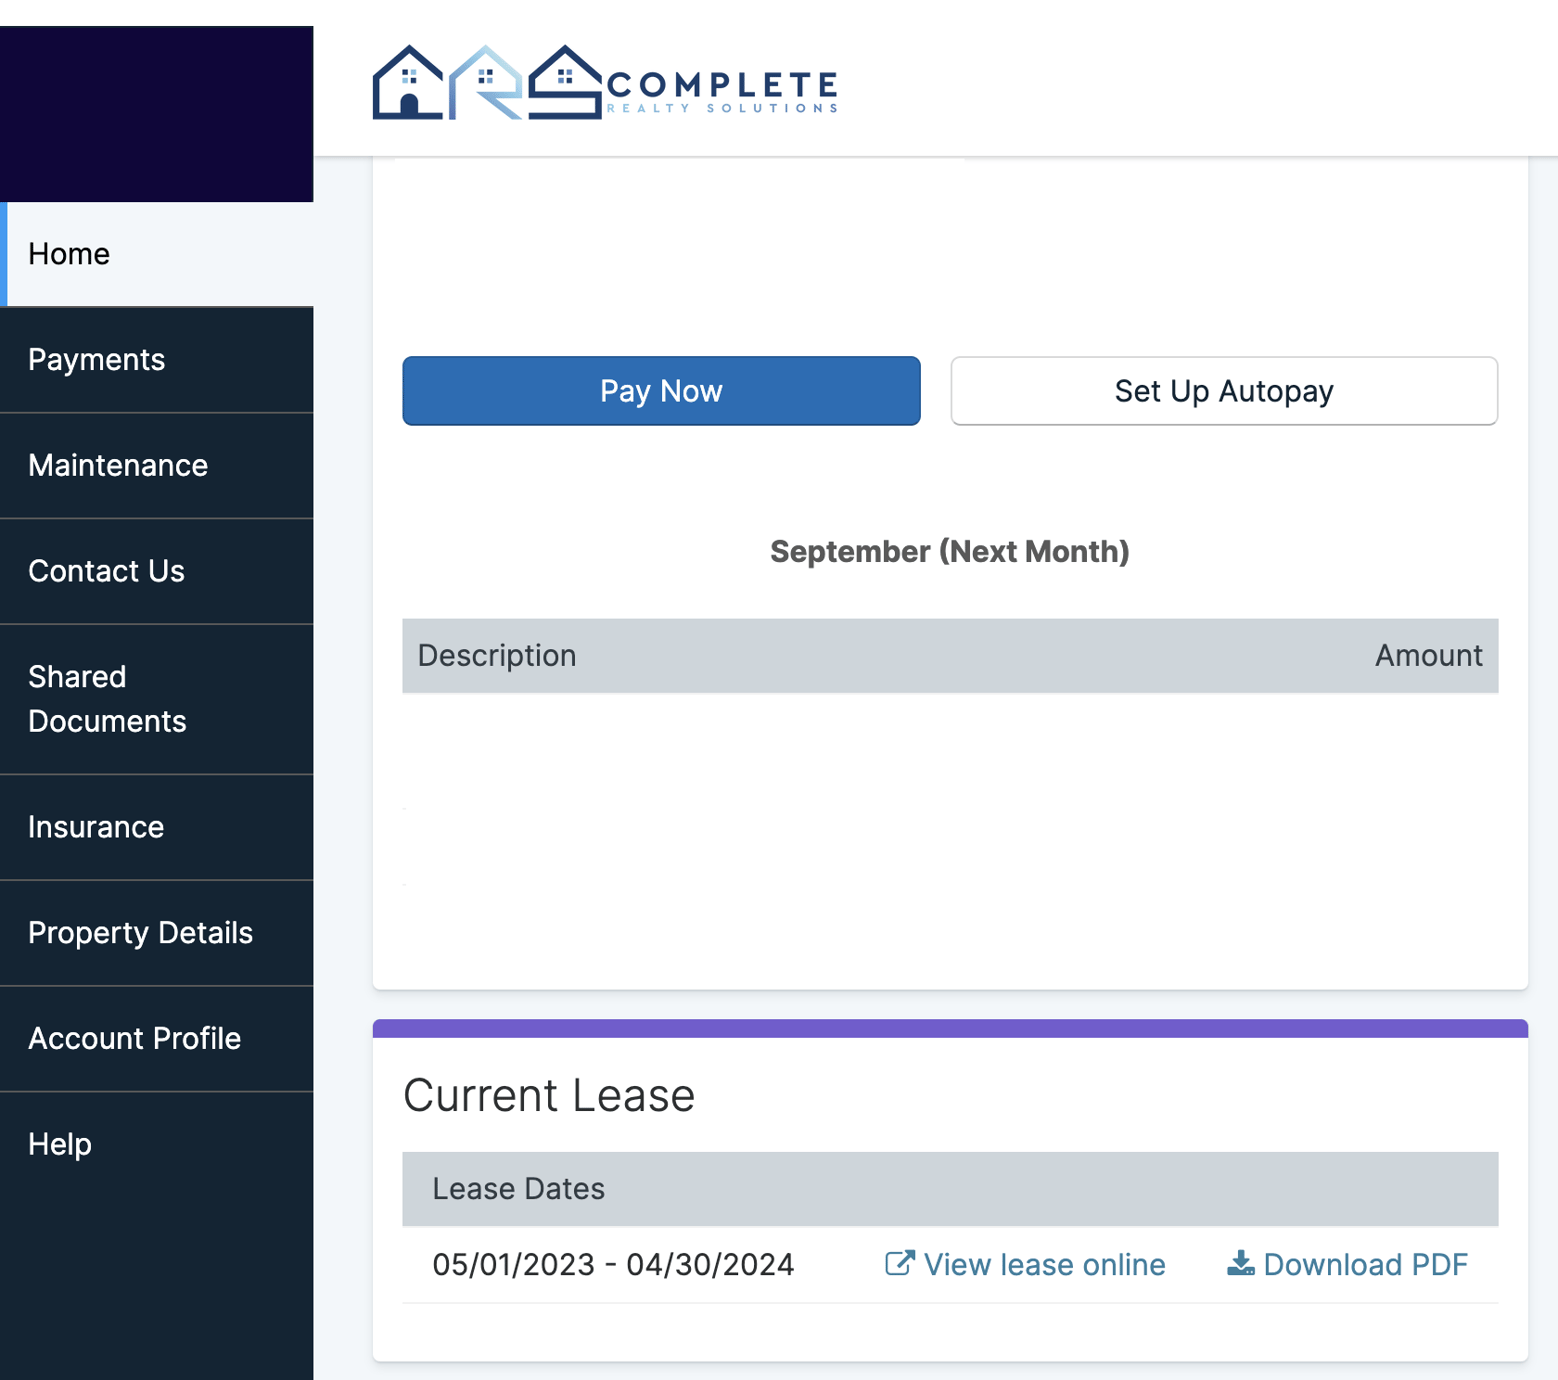Open the Payments section from the sidebar
Image resolution: width=1558 pixels, height=1380 pixels.
click(97, 359)
